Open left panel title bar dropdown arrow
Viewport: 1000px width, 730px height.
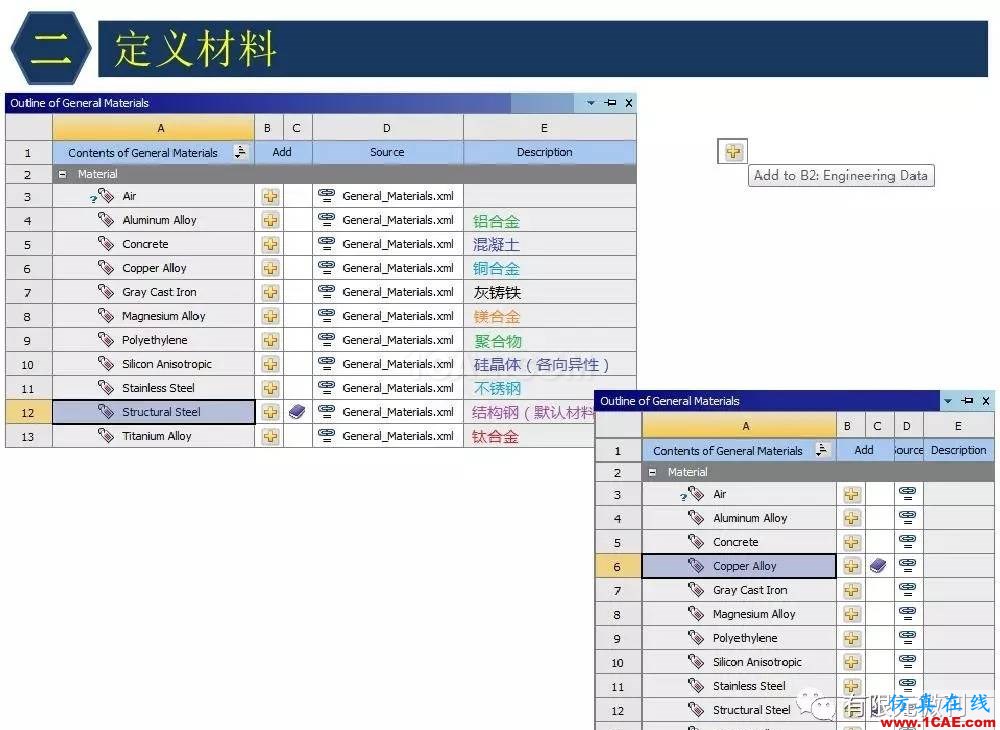(x=591, y=103)
